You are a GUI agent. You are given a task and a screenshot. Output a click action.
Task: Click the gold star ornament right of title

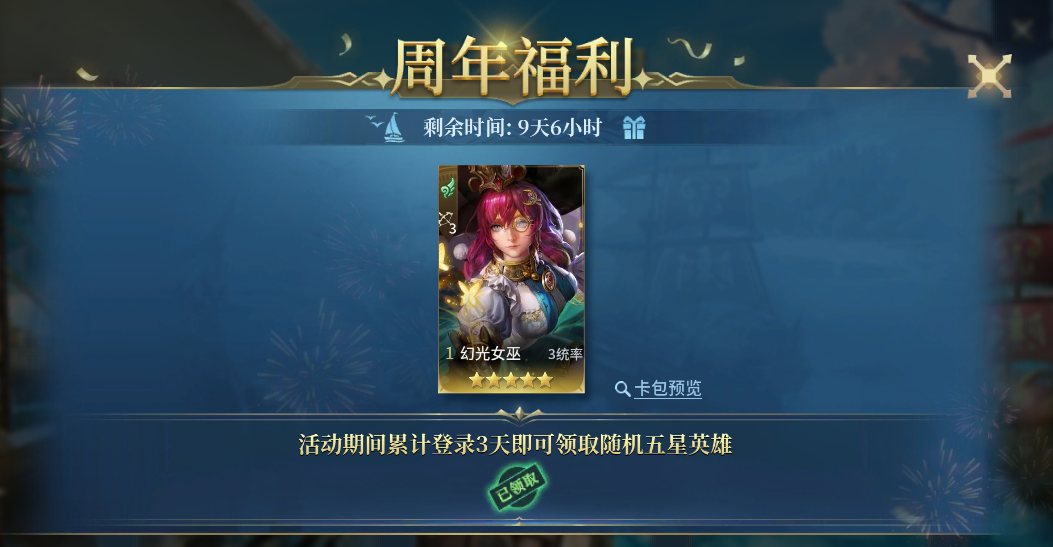643,79
